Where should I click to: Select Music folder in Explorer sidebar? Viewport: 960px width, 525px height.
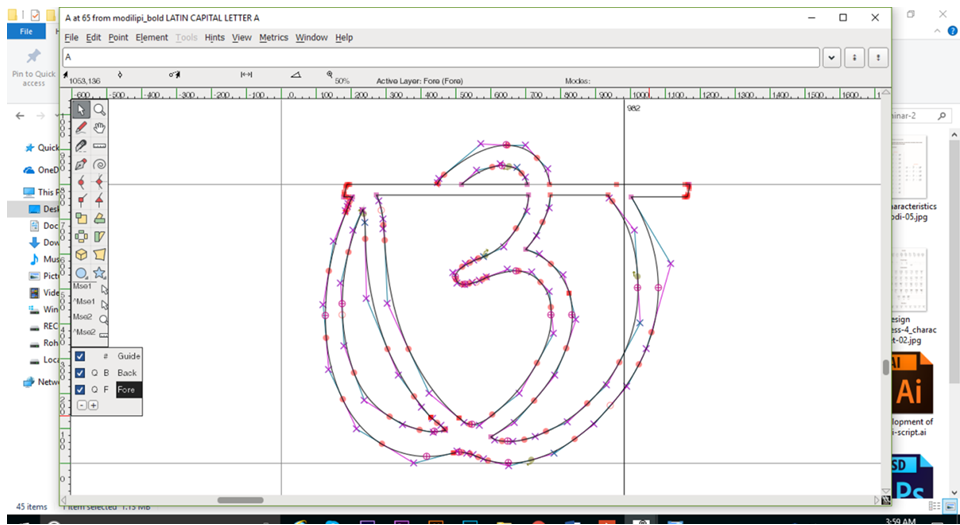pyautogui.click(x=44, y=259)
